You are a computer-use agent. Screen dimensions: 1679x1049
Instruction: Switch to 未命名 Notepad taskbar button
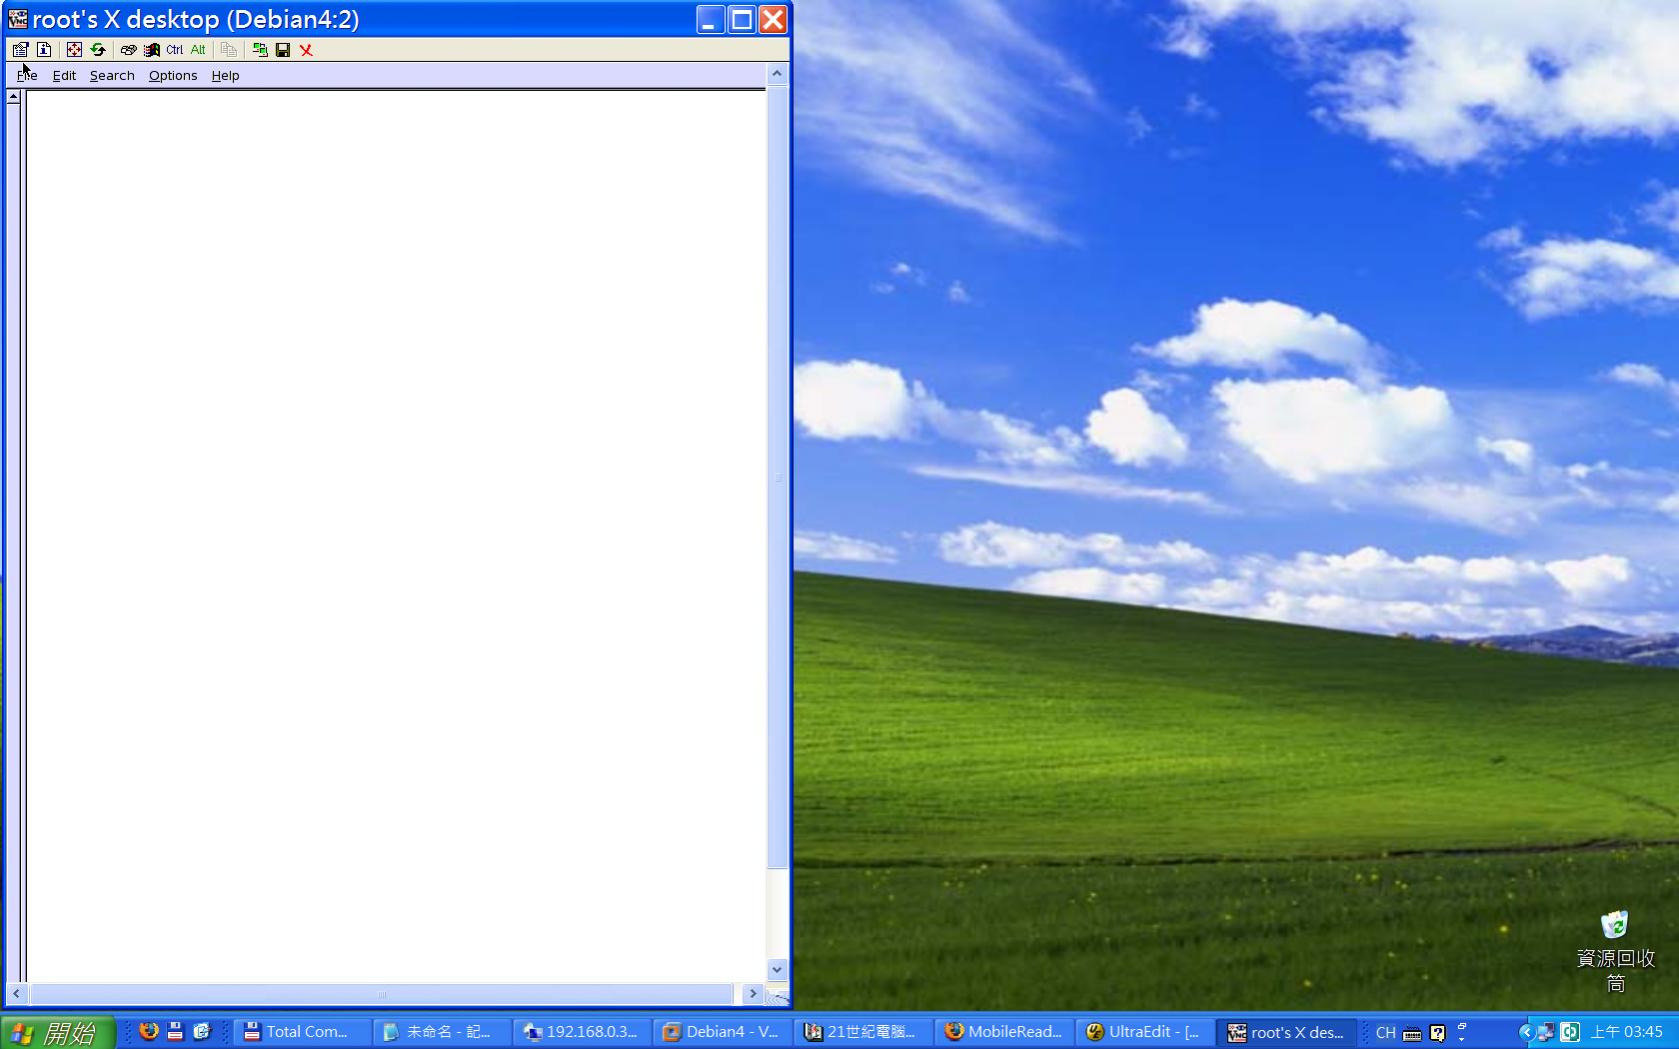click(x=442, y=1032)
